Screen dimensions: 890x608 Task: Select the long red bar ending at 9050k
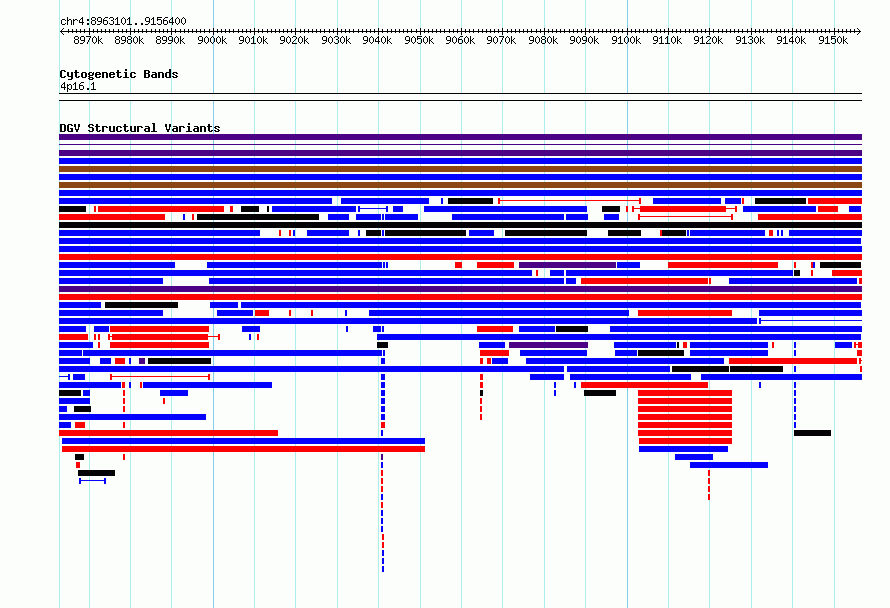(x=244, y=449)
